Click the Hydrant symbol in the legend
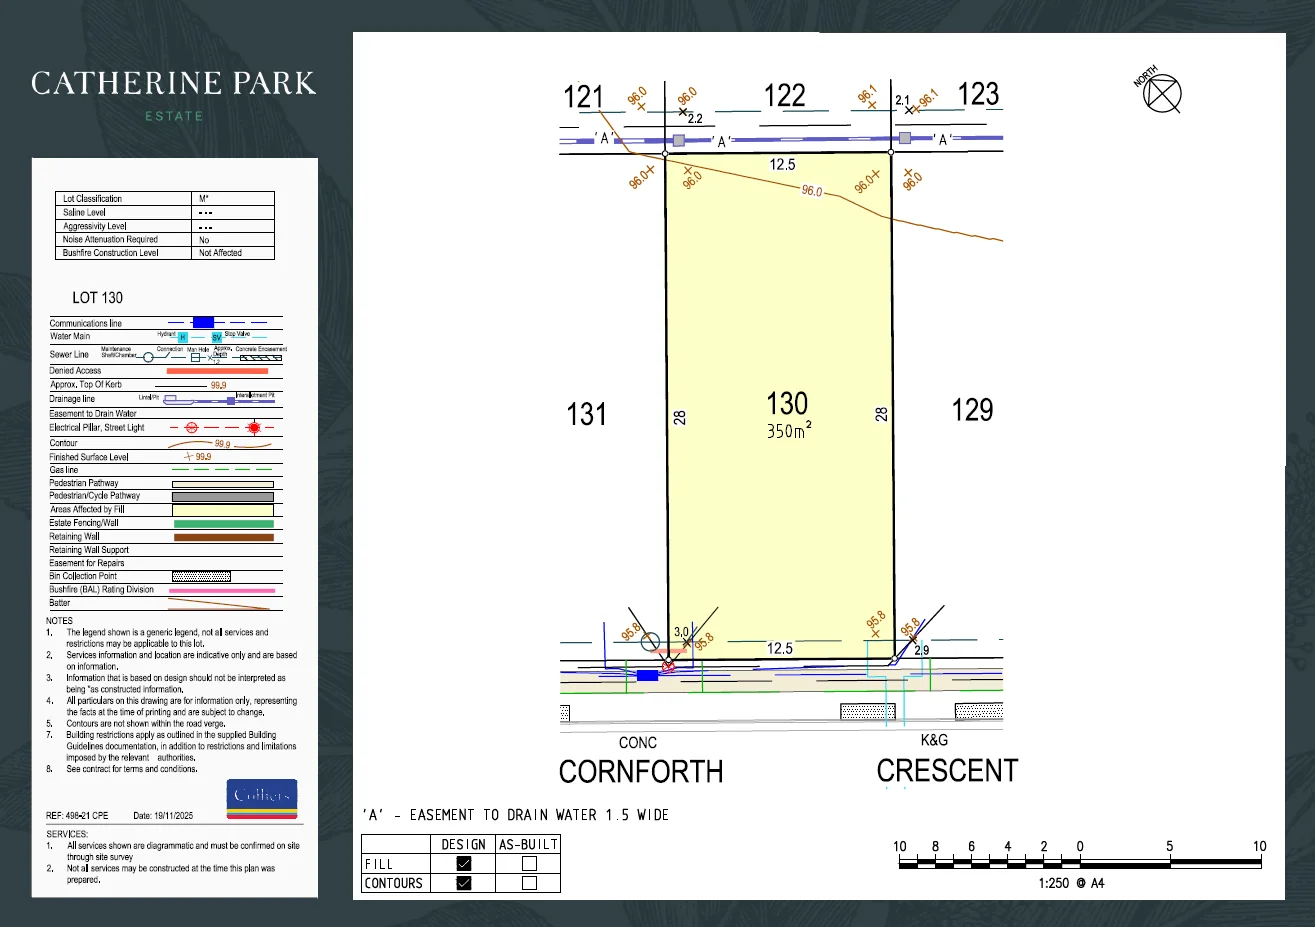The height and width of the screenshot is (927, 1315). click(183, 338)
